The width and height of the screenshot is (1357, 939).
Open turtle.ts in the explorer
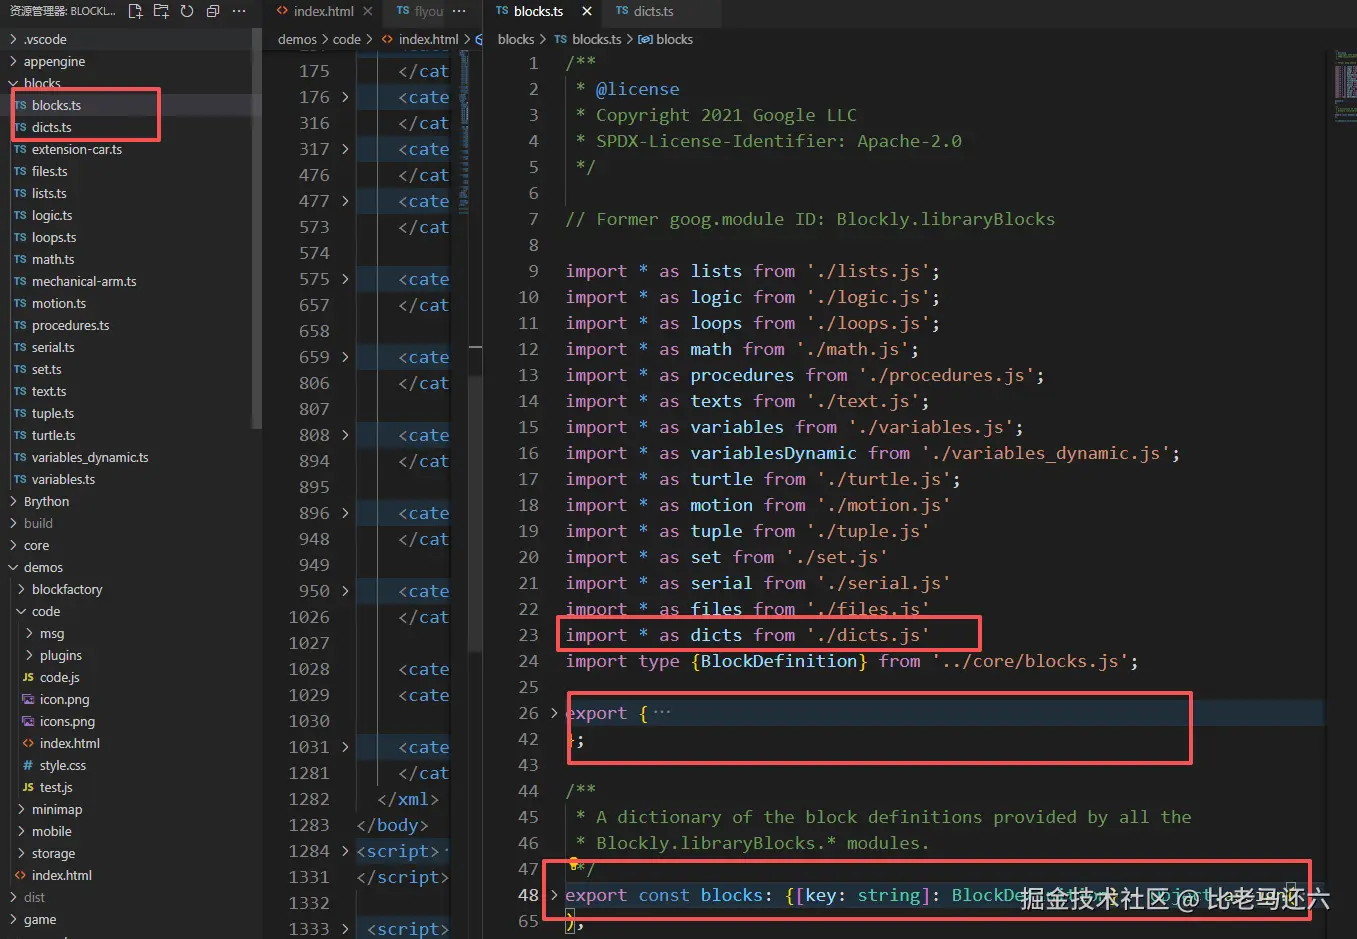pos(53,435)
